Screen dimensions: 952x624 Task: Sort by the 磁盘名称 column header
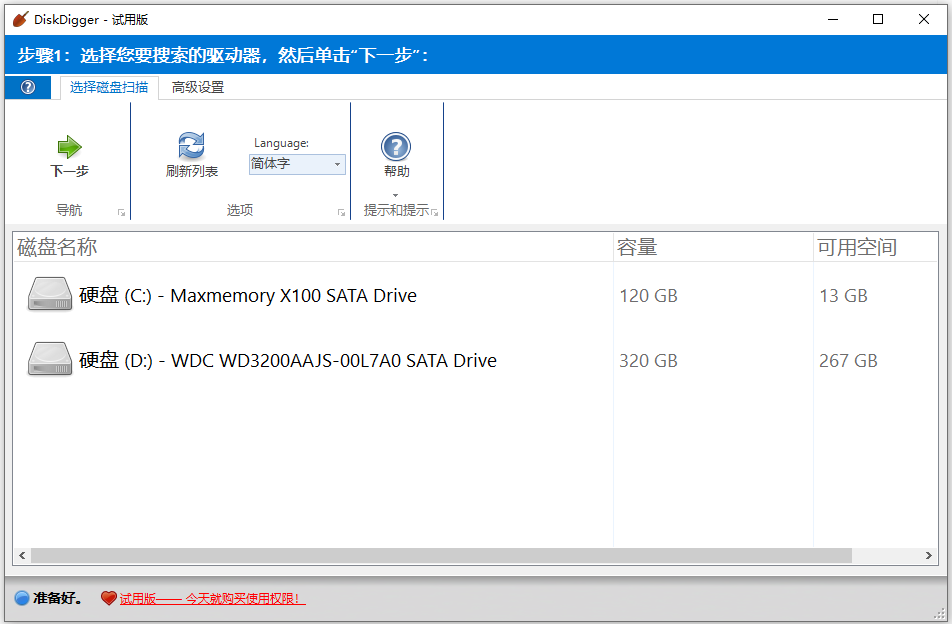pyautogui.click(x=313, y=247)
